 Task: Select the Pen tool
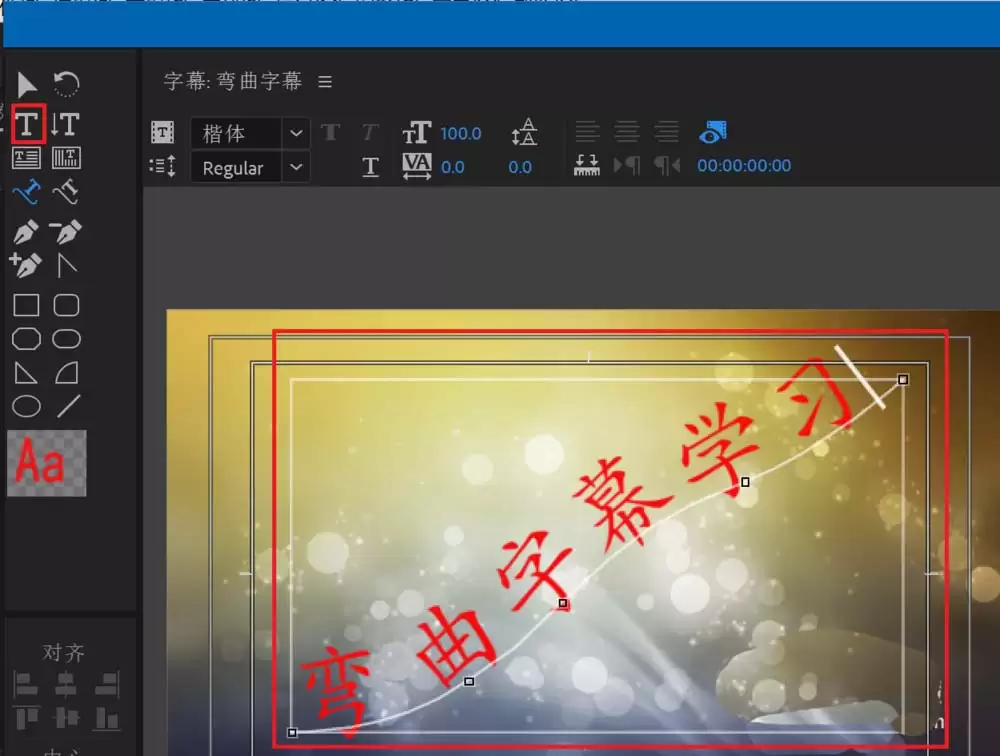pyautogui.click(x=27, y=231)
